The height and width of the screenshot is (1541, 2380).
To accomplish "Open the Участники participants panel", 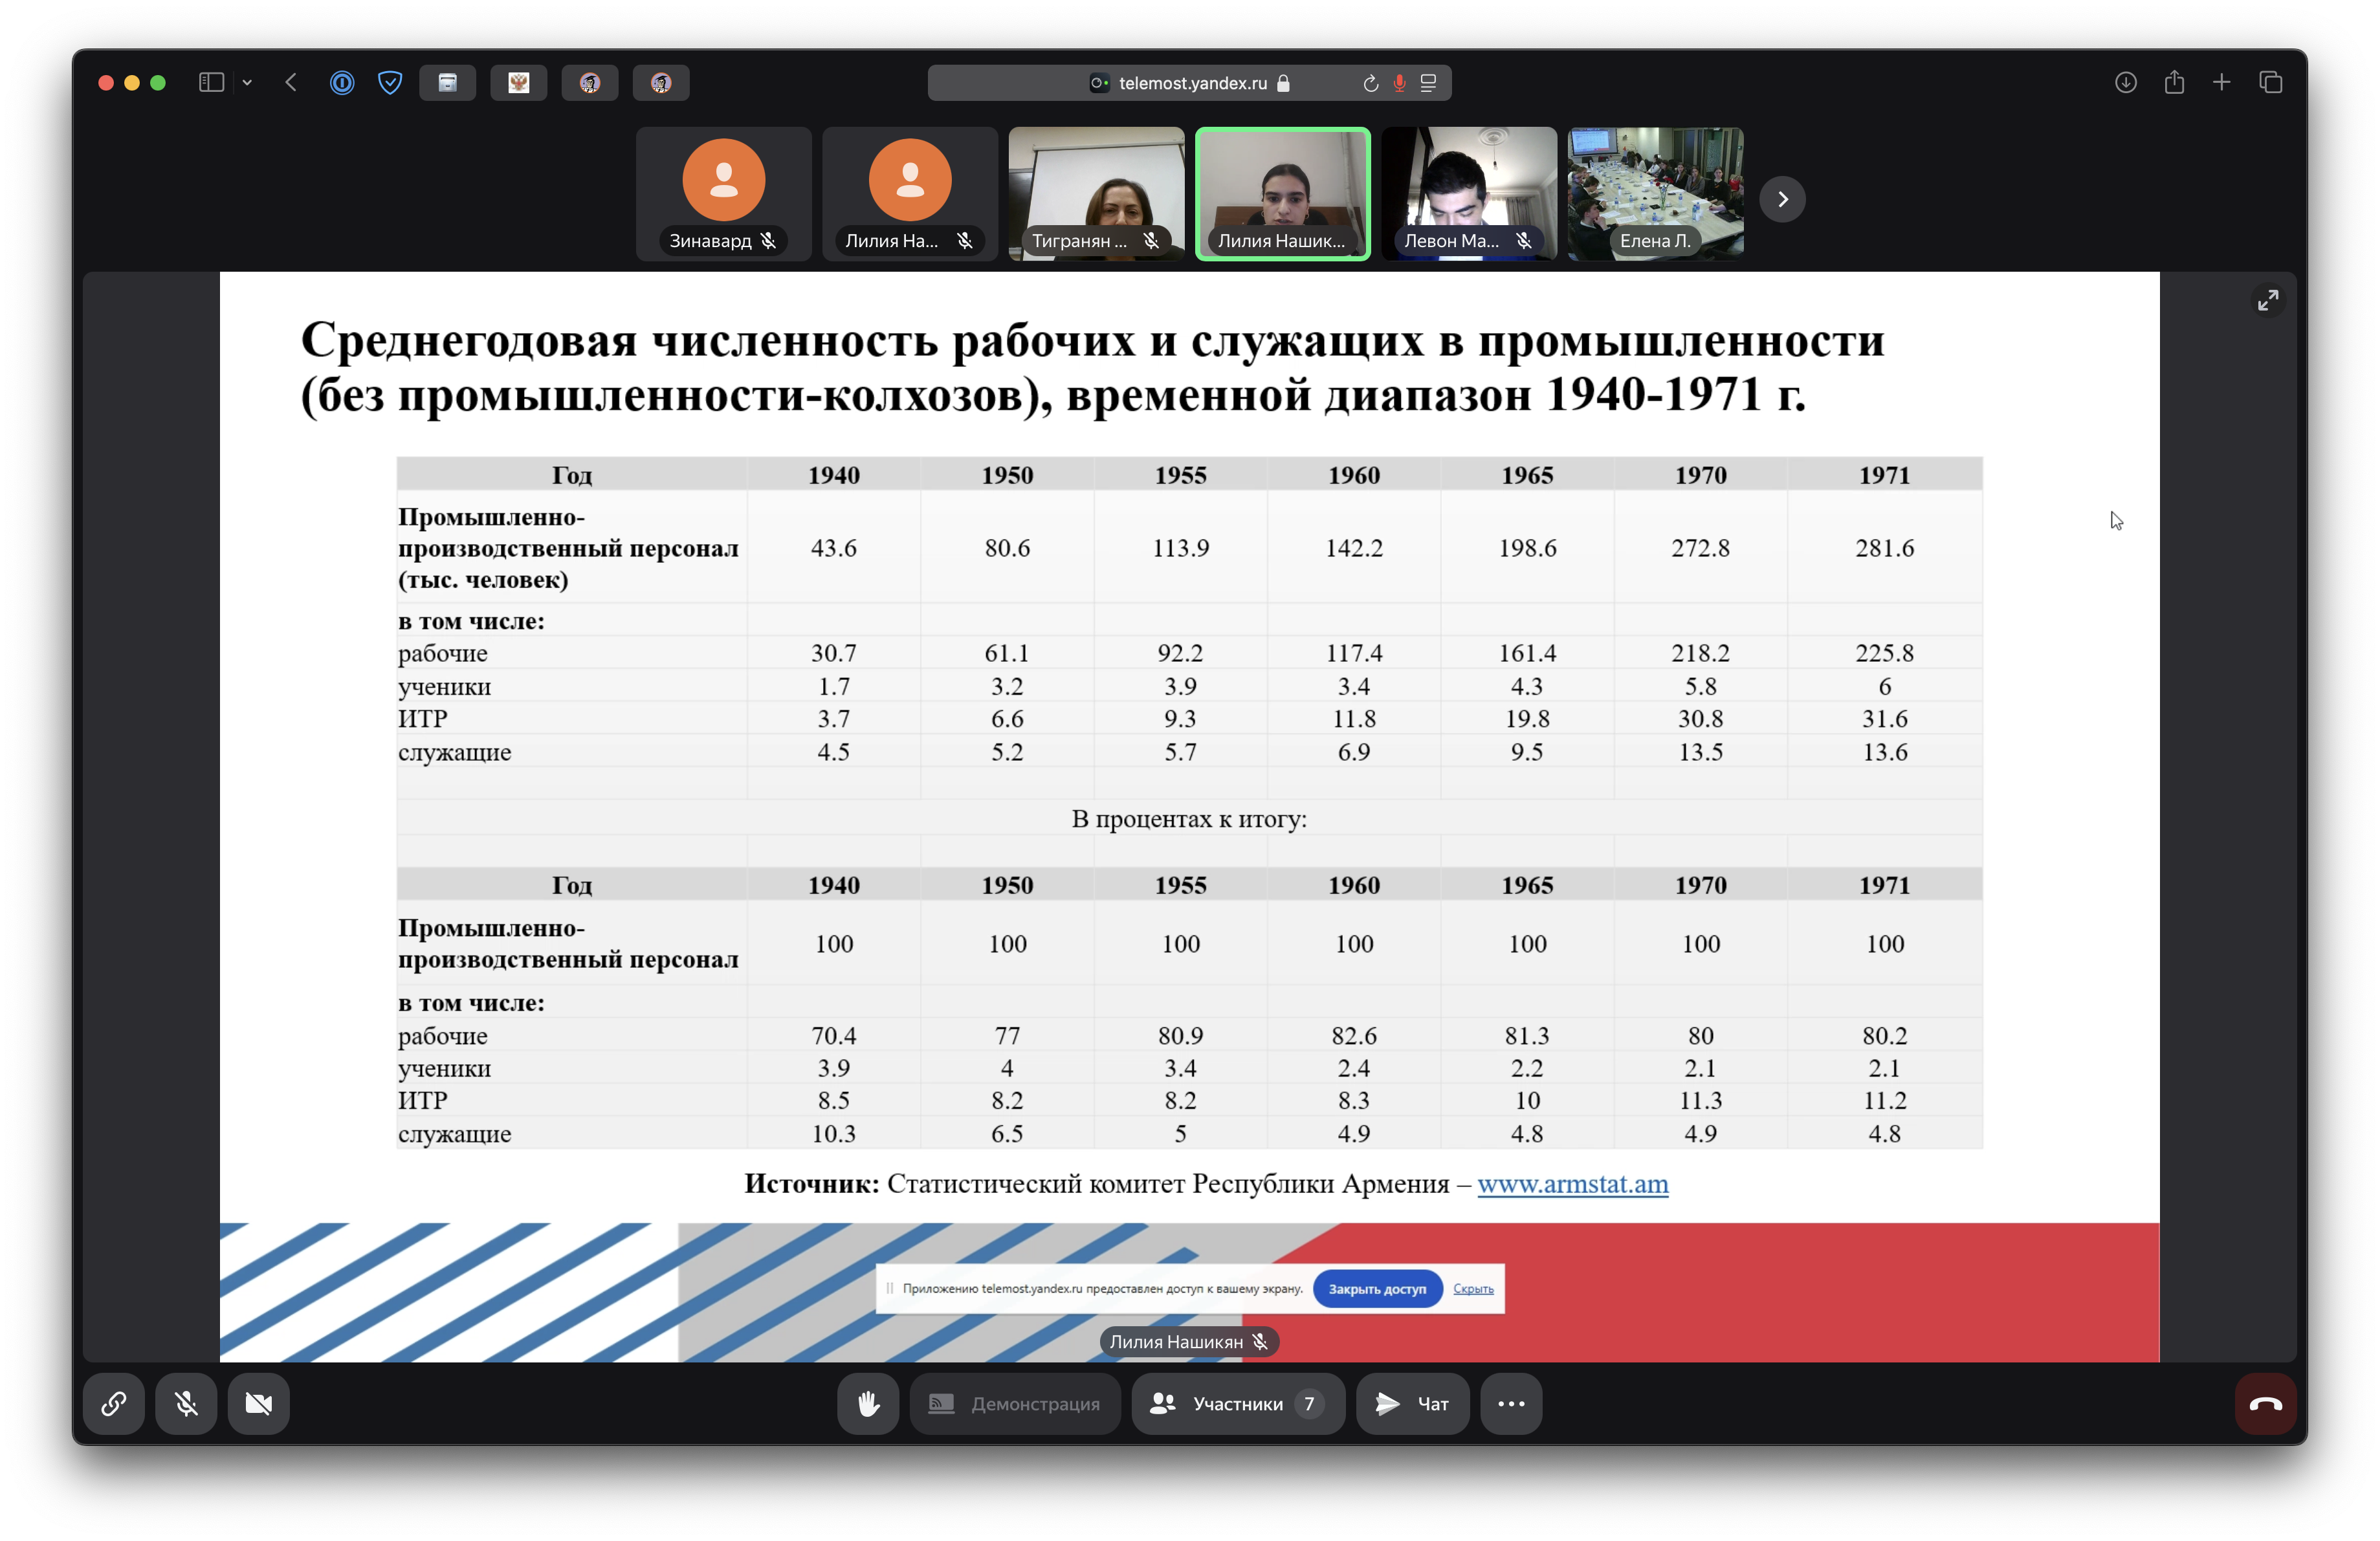I will click(1238, 1404).
